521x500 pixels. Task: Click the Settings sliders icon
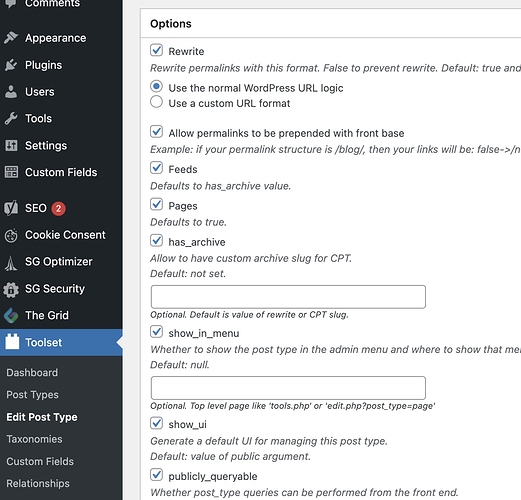click(11, 145)
